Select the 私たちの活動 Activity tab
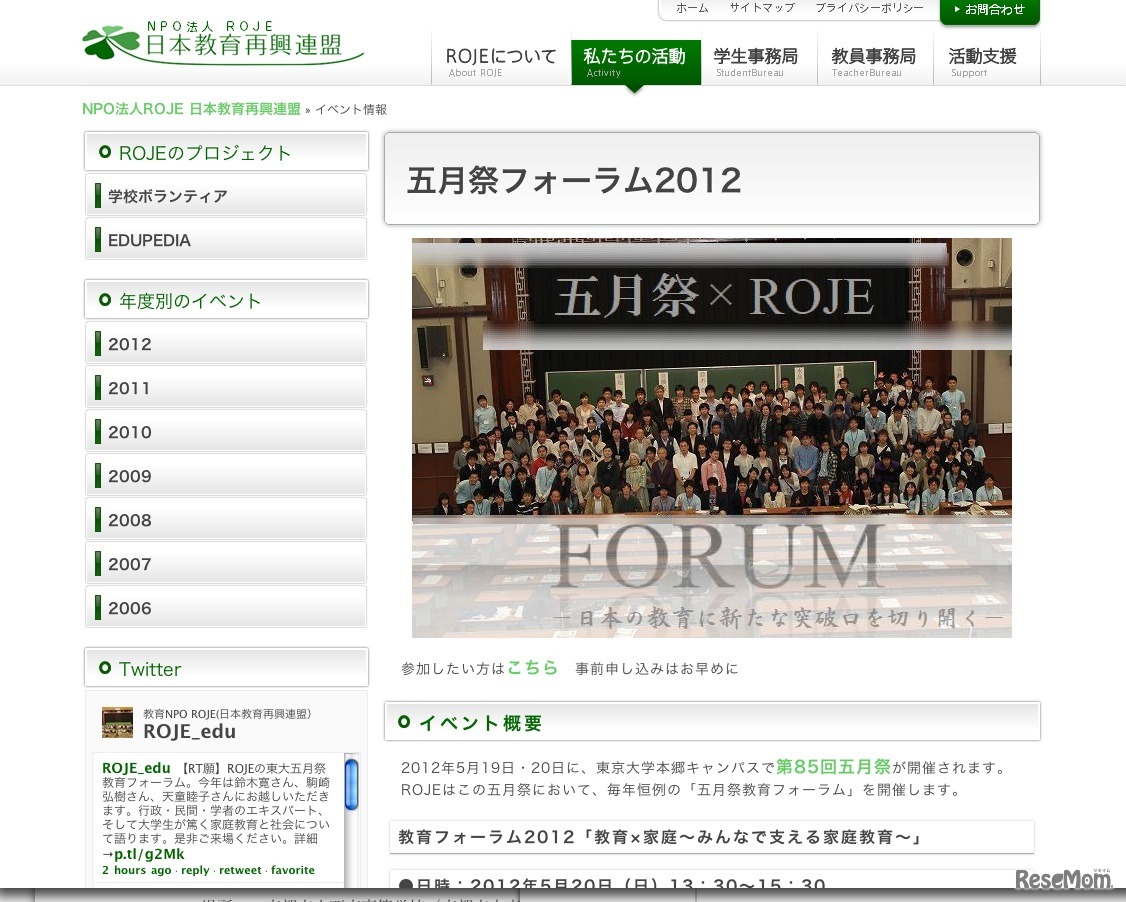The image size is (1126, 902). click(x=635, y=61)
